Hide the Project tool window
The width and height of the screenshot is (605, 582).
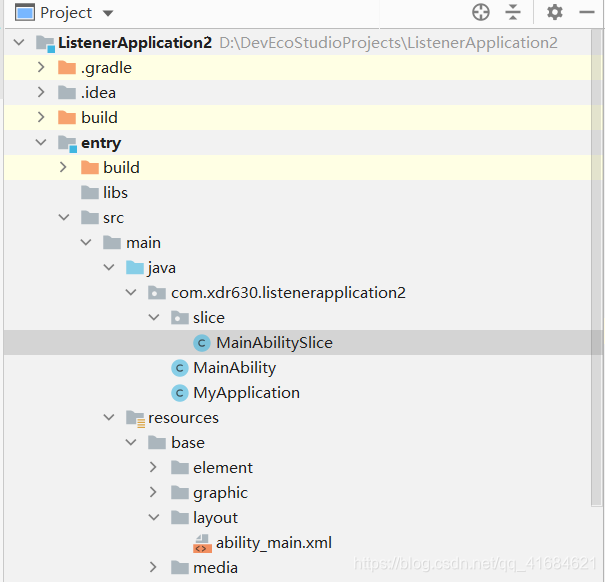tap(586, 12)
